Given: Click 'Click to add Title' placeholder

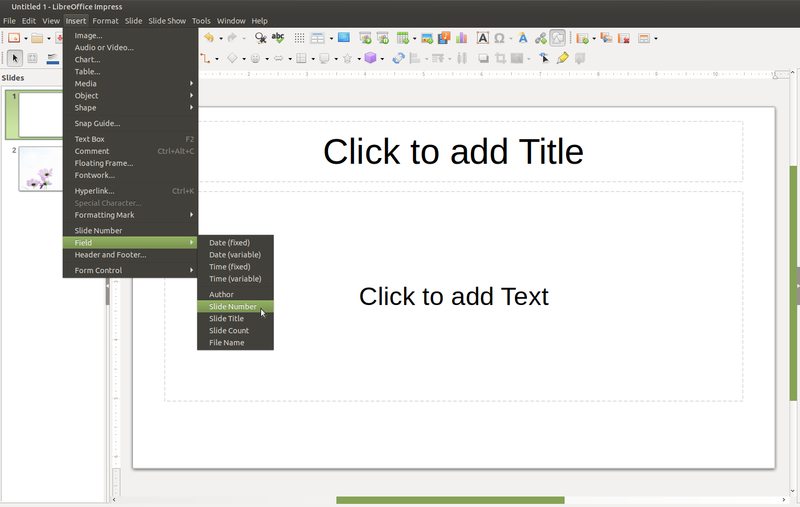Looking at the screenshot, I should [453, 151].
